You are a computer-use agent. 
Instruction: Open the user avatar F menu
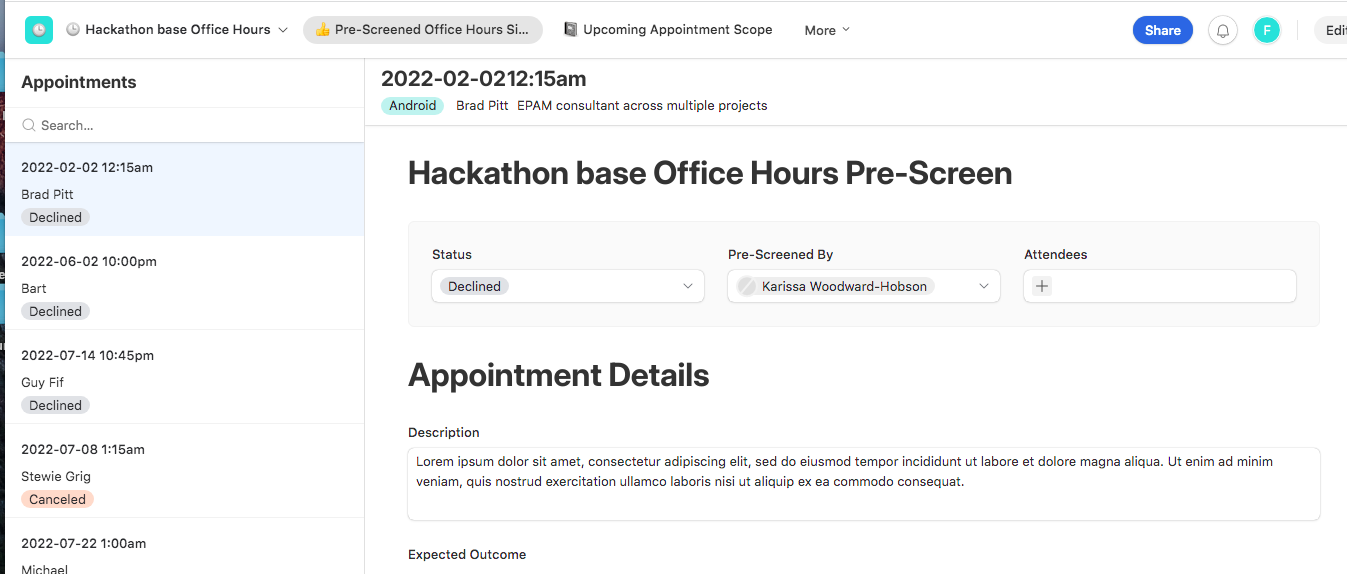1266,30
